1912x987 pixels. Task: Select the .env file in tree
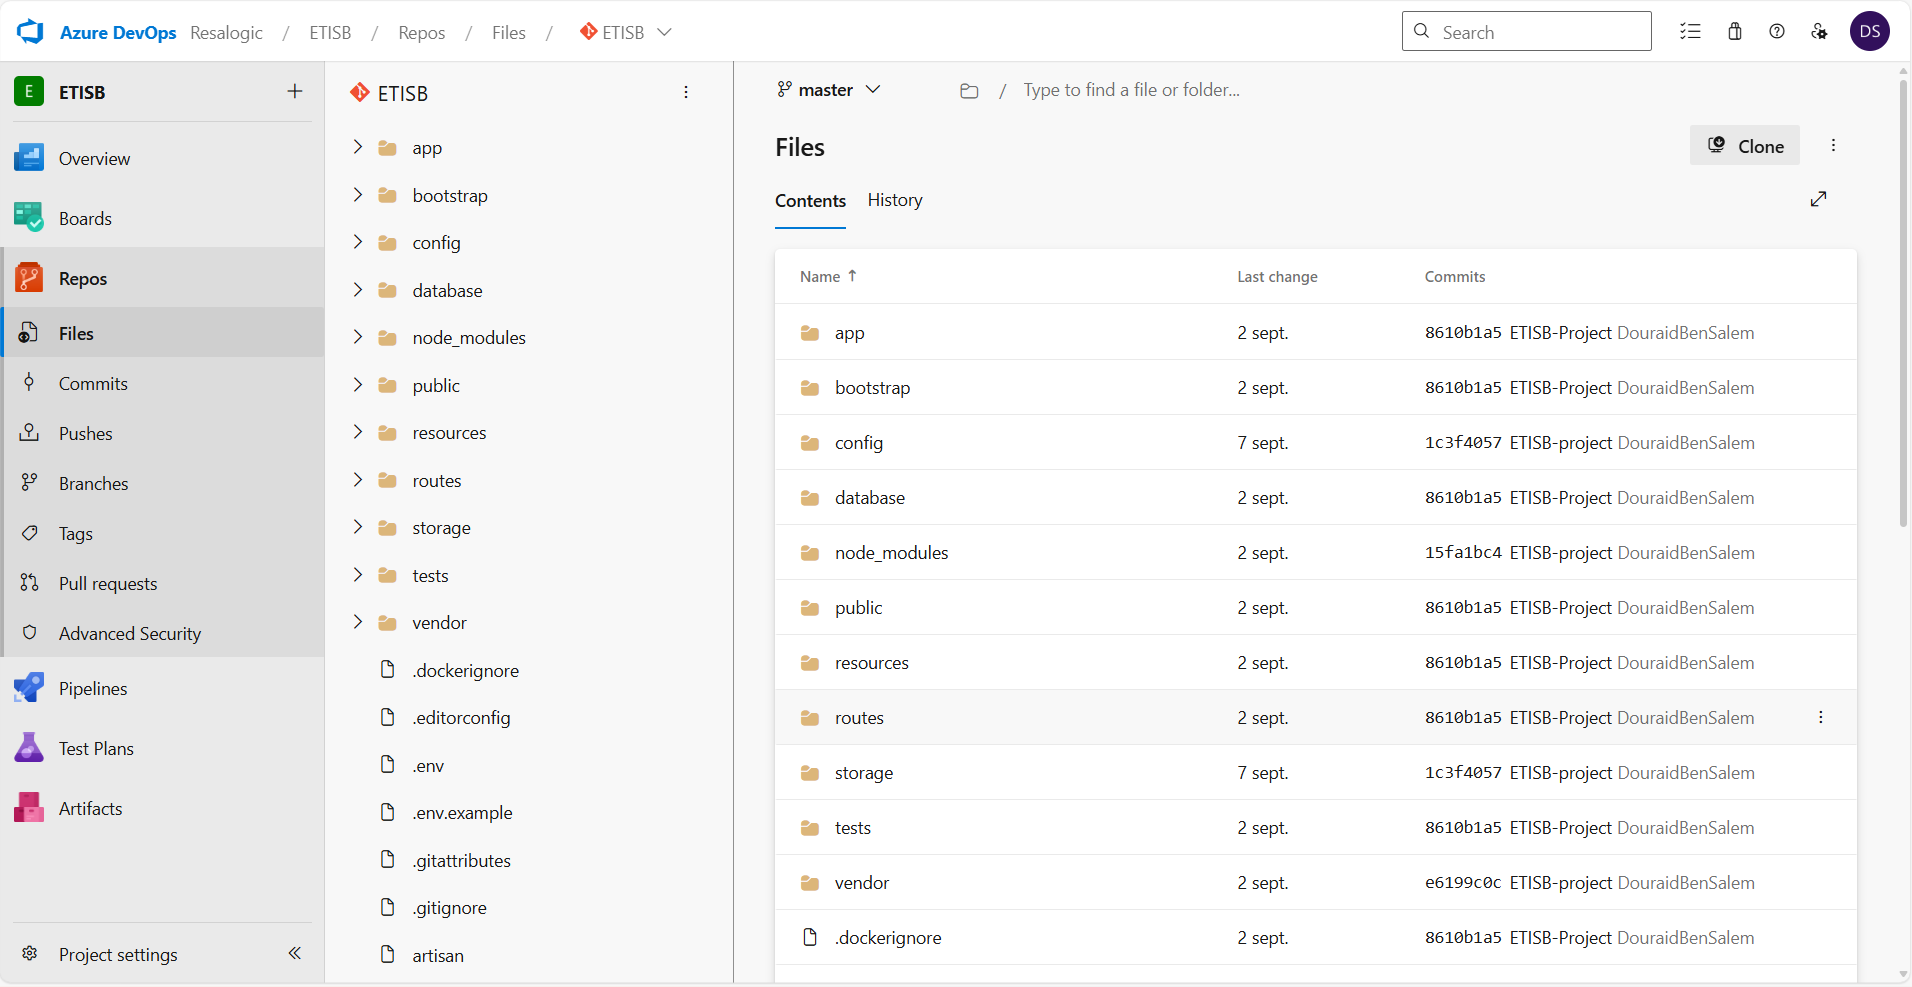click(x=428, y=766)
